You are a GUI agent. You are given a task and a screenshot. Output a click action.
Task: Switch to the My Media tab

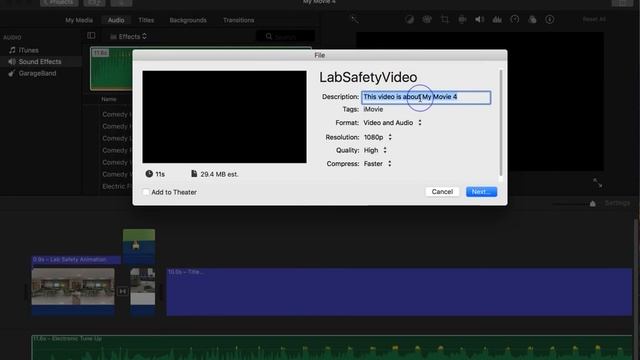pyautogui.click(x=79, y=20)
